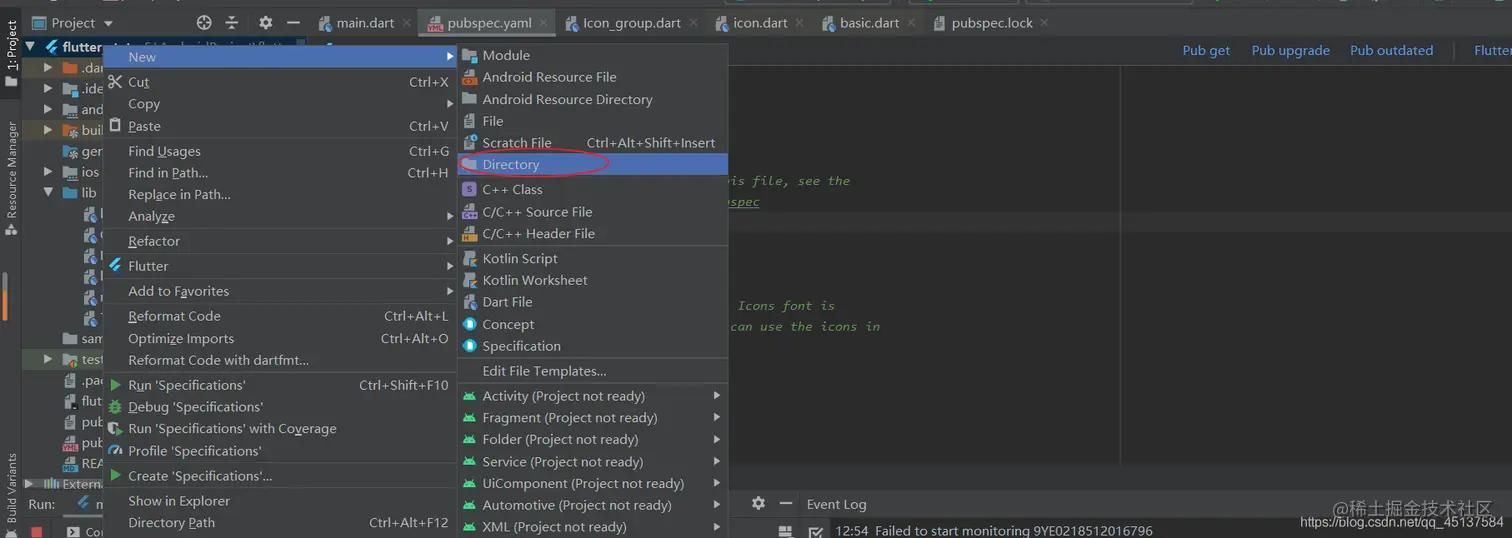Select Find Usages menu entry
This screenshot has height=538, width=1512.
pyautogui.click(x=280, y=151)
